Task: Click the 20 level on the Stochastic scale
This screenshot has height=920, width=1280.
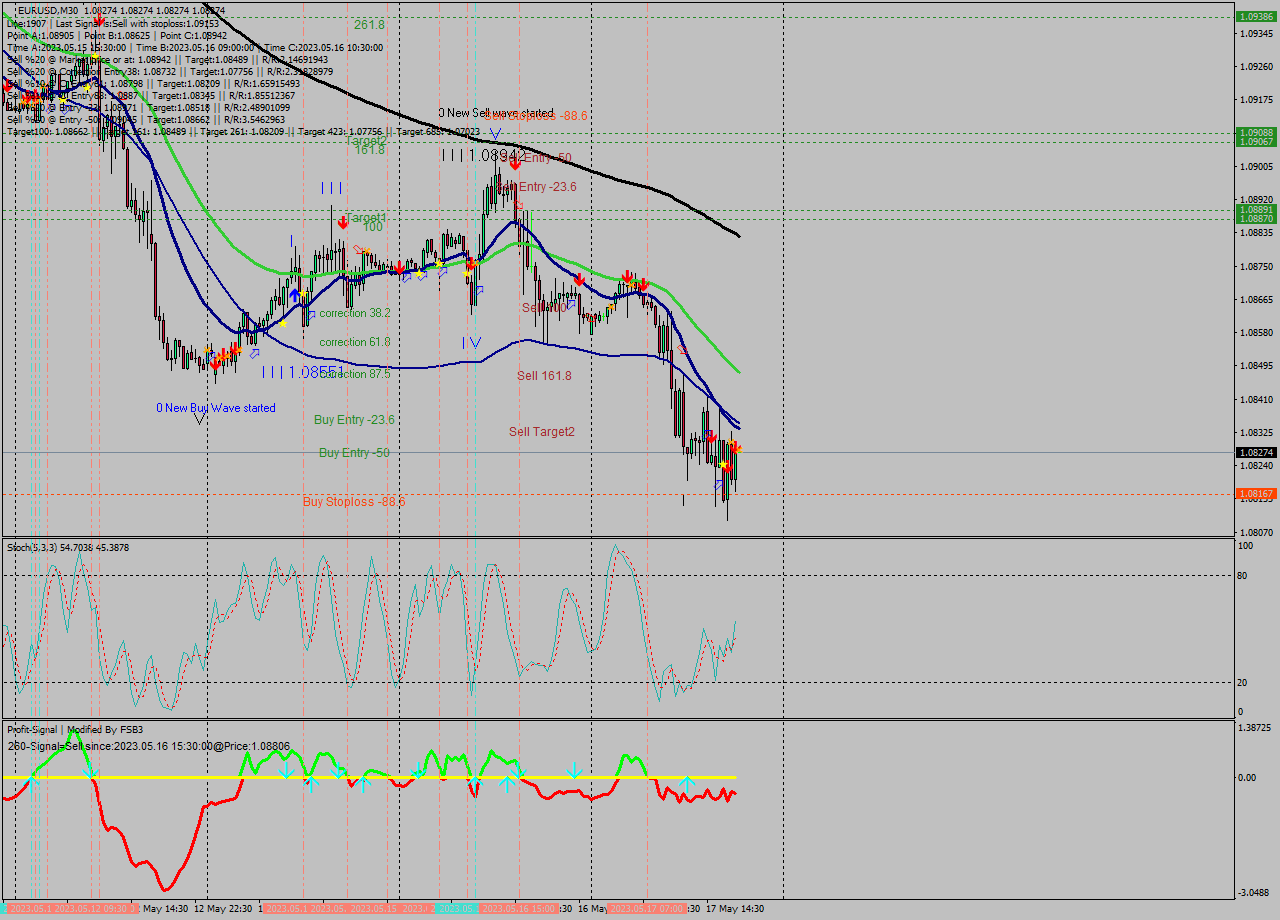Action: [1244, 683]
